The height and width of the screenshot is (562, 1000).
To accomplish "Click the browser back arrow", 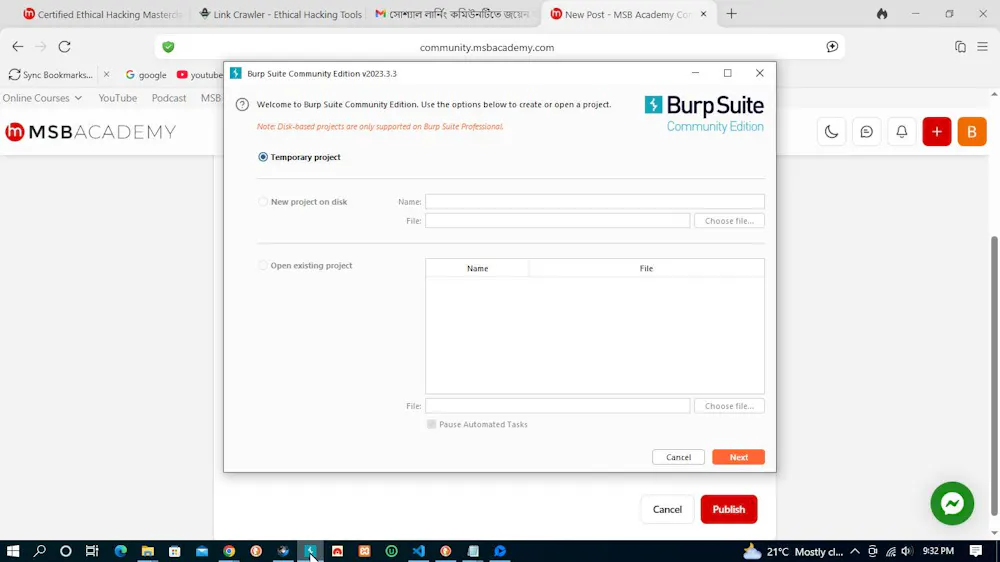I will [18, 47].
